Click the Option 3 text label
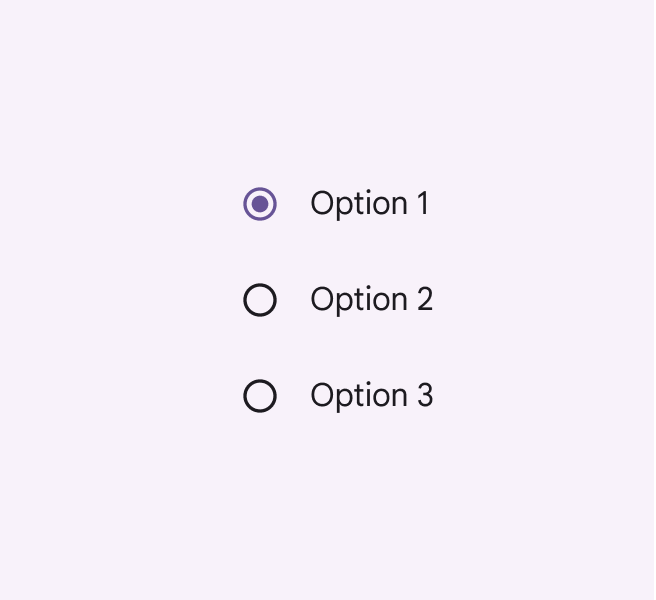The height and width of the screenshot is (600, 656). [371, 396]
